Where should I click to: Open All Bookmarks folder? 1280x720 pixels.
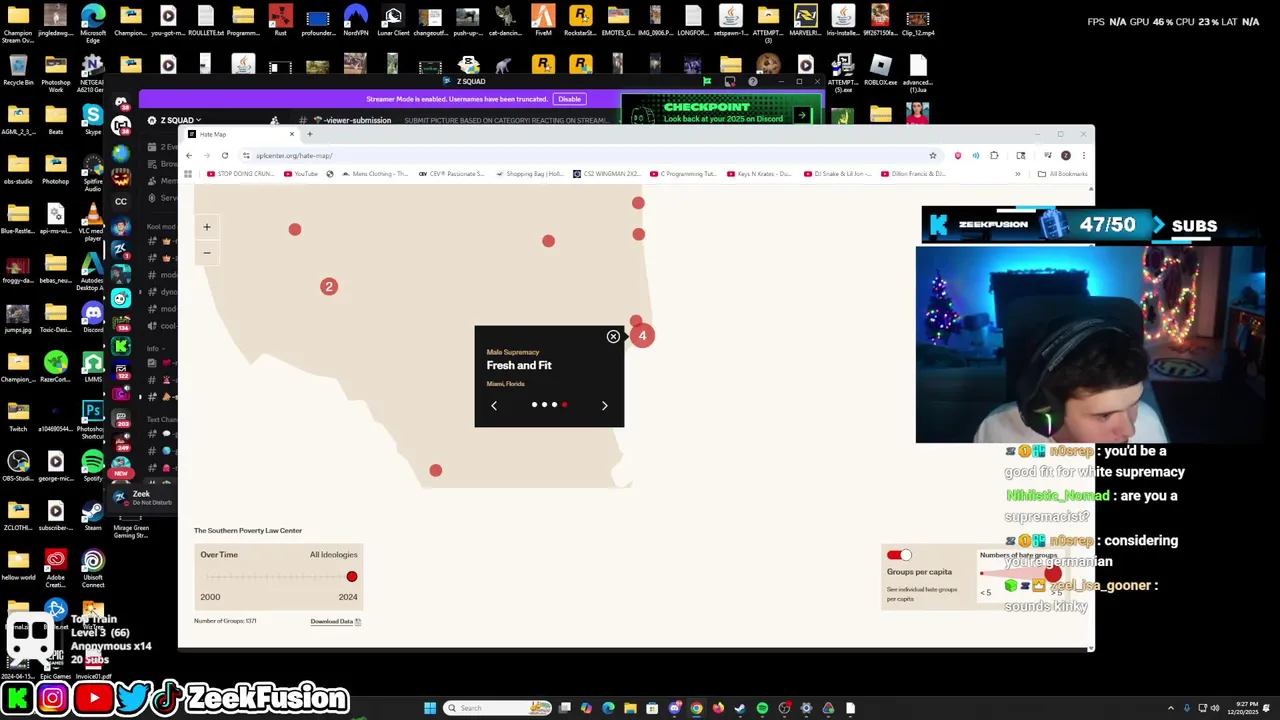click(1063, 174)
